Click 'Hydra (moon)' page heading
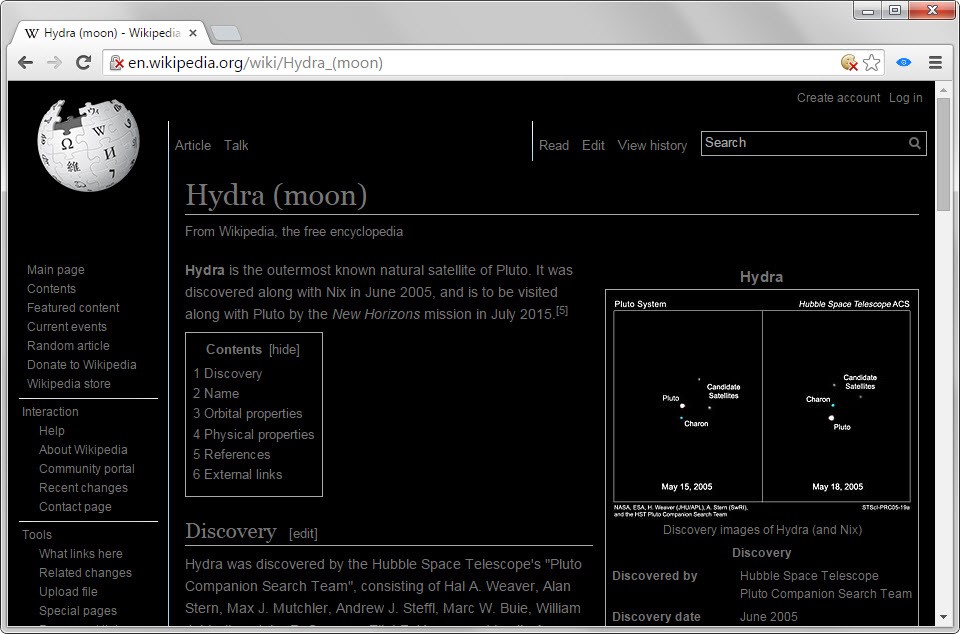Screen dimensions: 960x634 coord(276,196)
